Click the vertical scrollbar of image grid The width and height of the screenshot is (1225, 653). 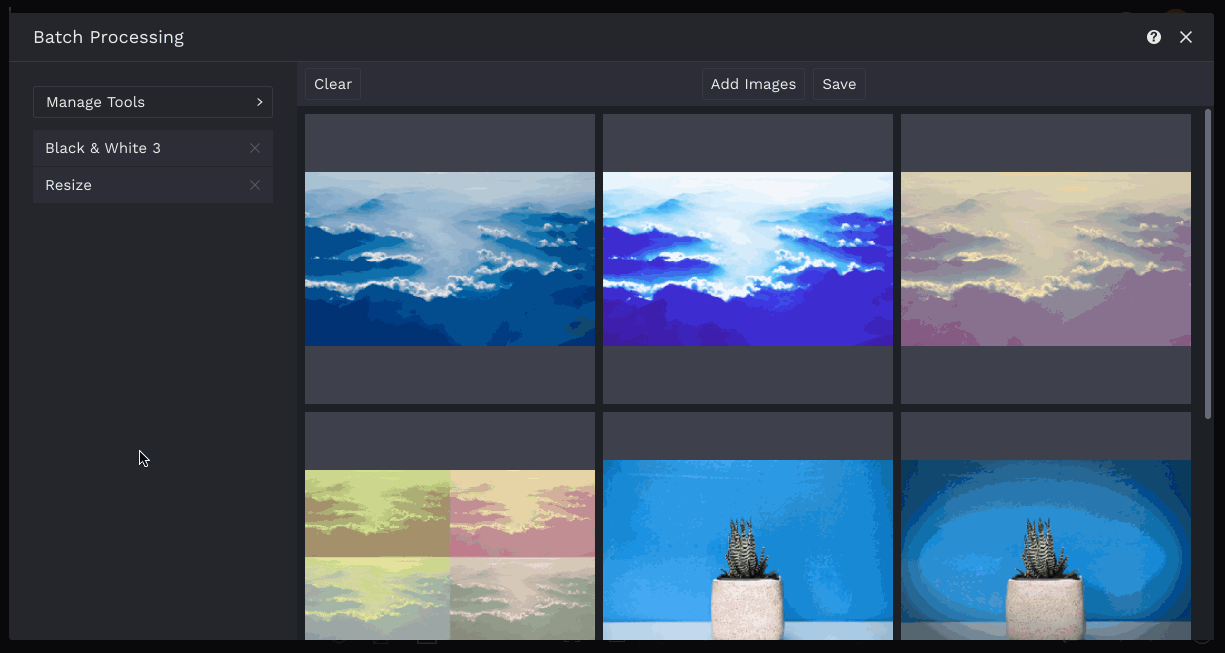pyautogui.click(x=1208, y=264)
